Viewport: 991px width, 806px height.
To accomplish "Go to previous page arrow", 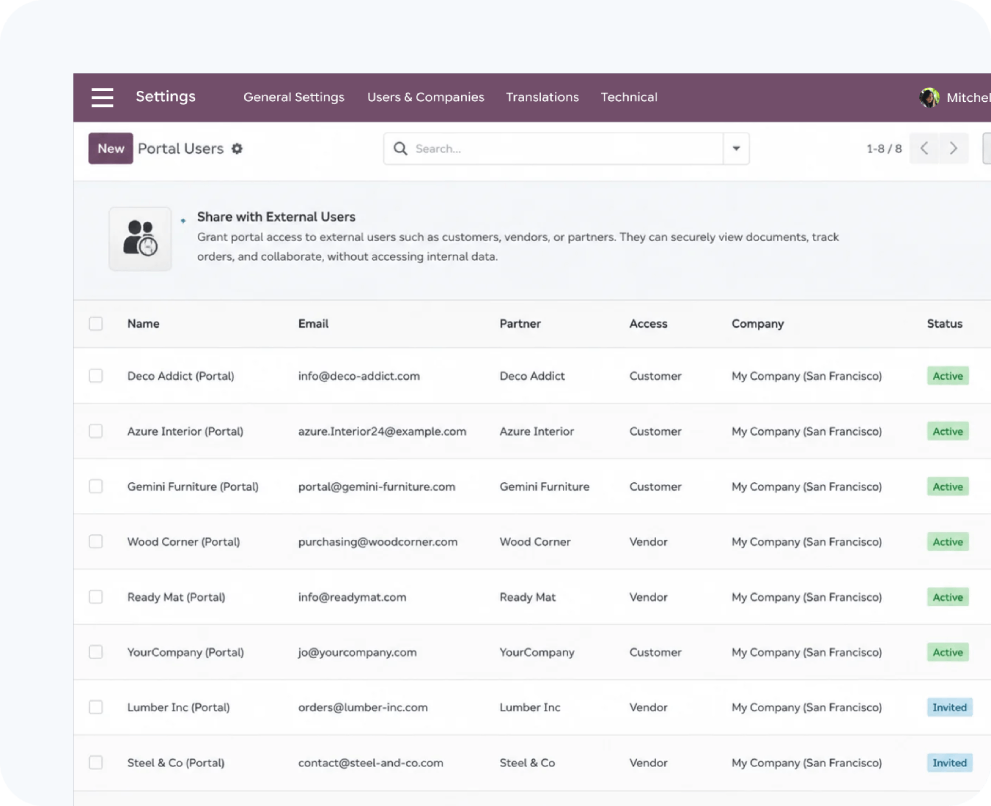I will click(x=924, y=149).
